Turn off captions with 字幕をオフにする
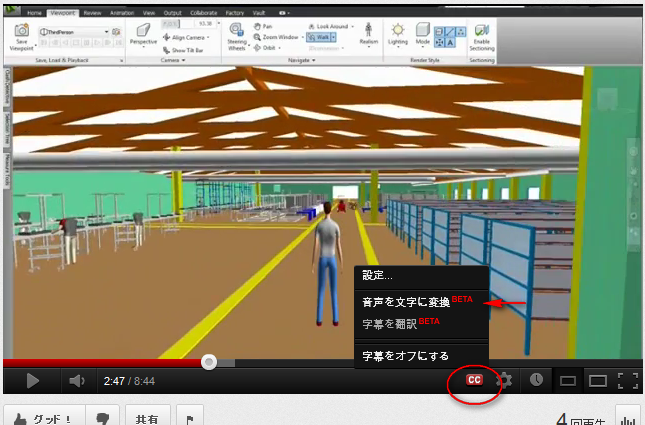645x425 pixels. click(x=405, y=355)
